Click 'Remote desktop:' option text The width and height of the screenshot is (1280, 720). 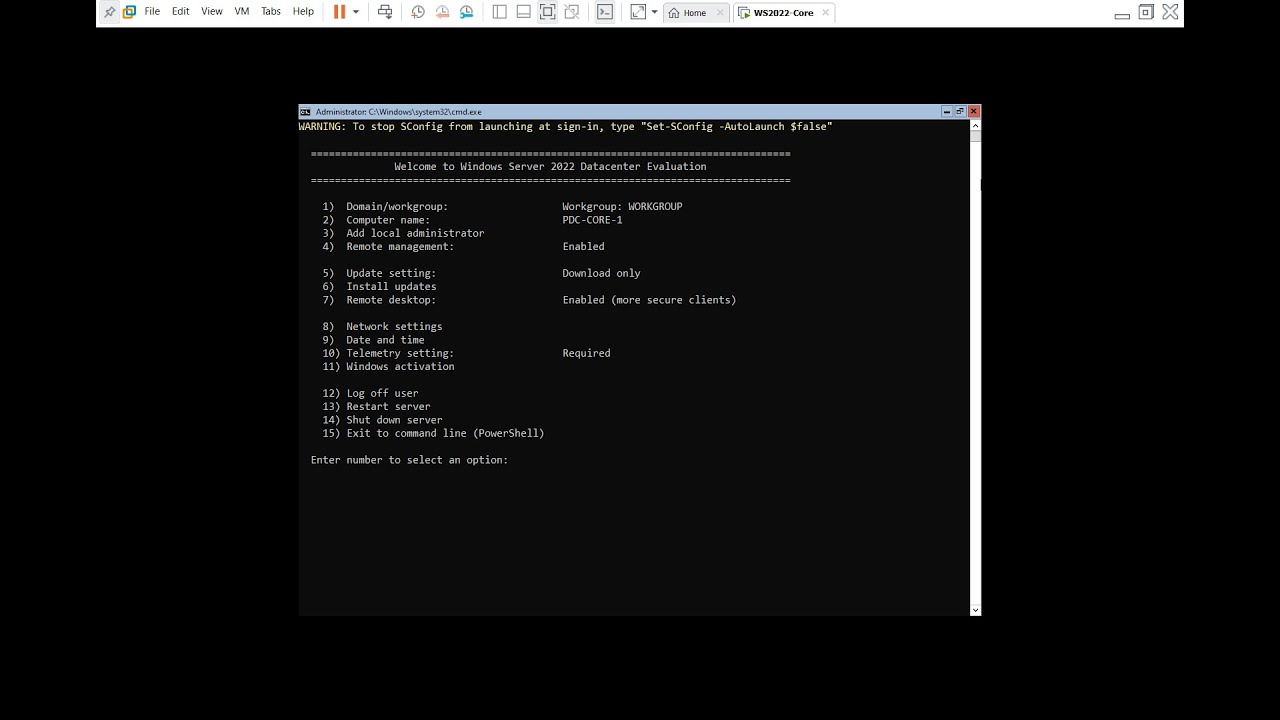[x=391, y=300]
